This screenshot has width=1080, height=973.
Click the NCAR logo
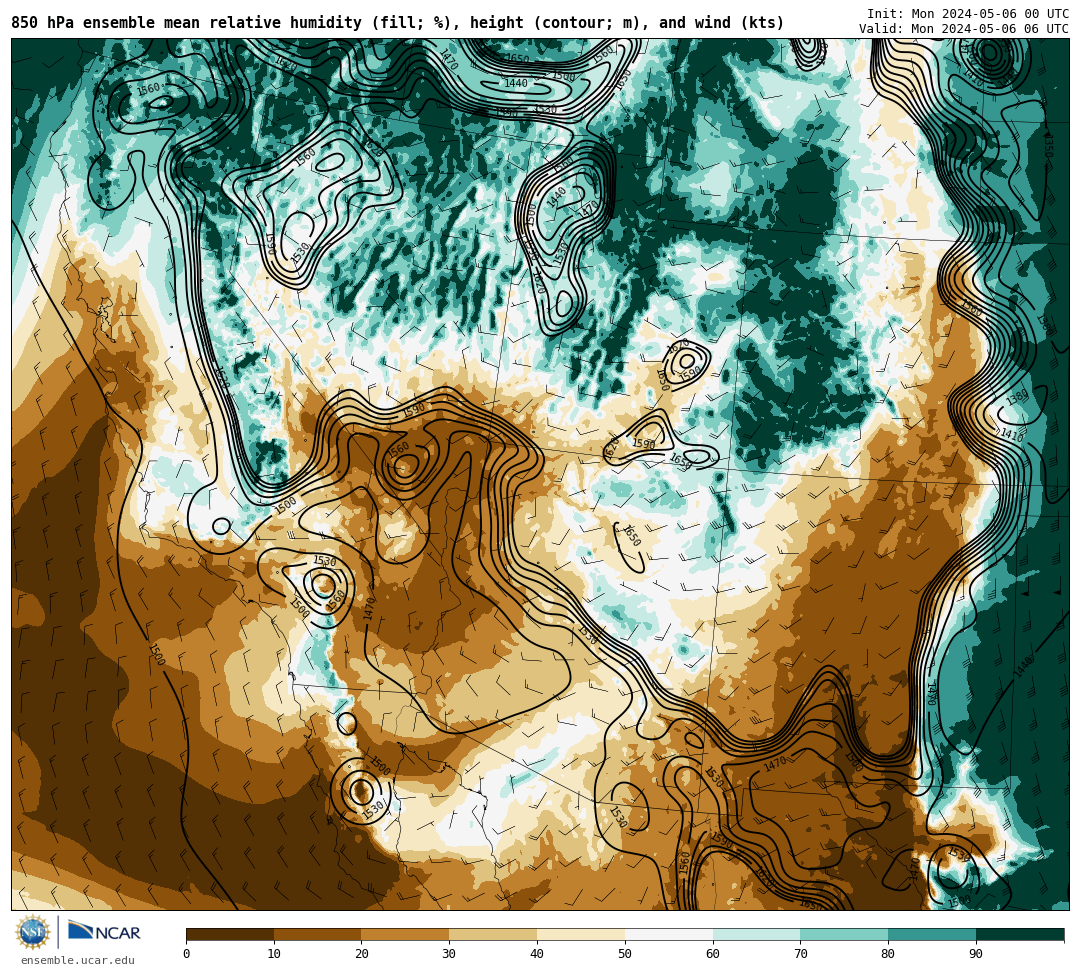104,932
